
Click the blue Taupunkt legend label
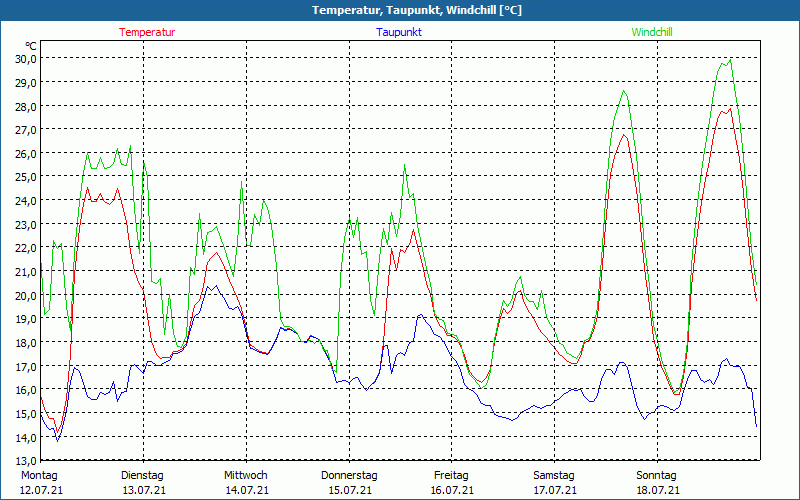click(x=399, y=32)
